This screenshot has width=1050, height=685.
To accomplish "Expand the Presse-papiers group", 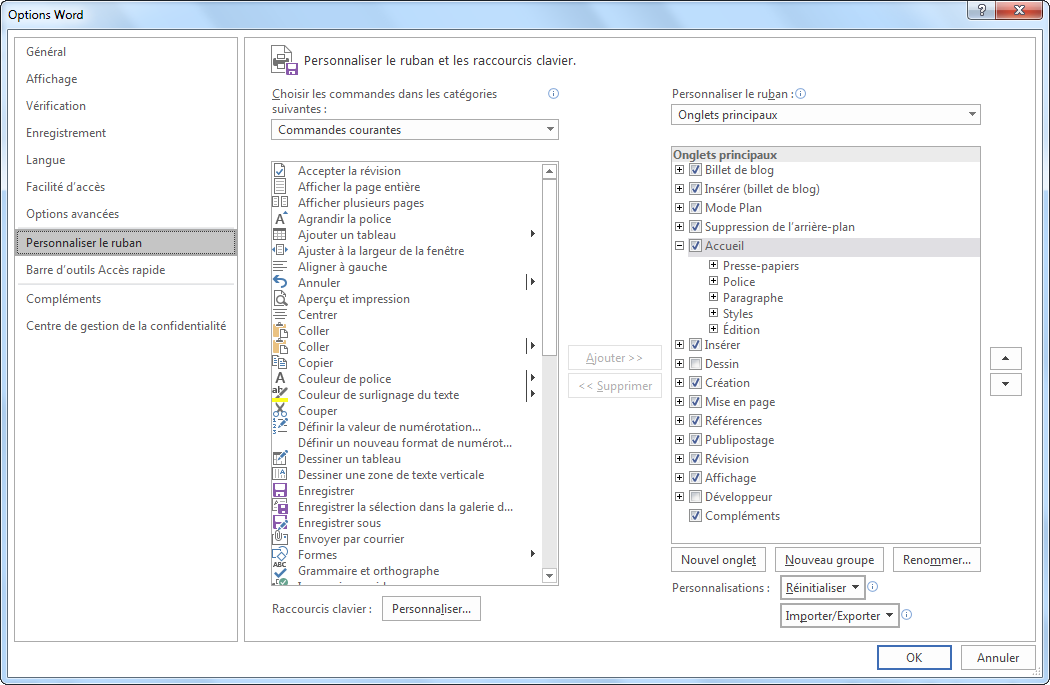I will click(713, 265).
